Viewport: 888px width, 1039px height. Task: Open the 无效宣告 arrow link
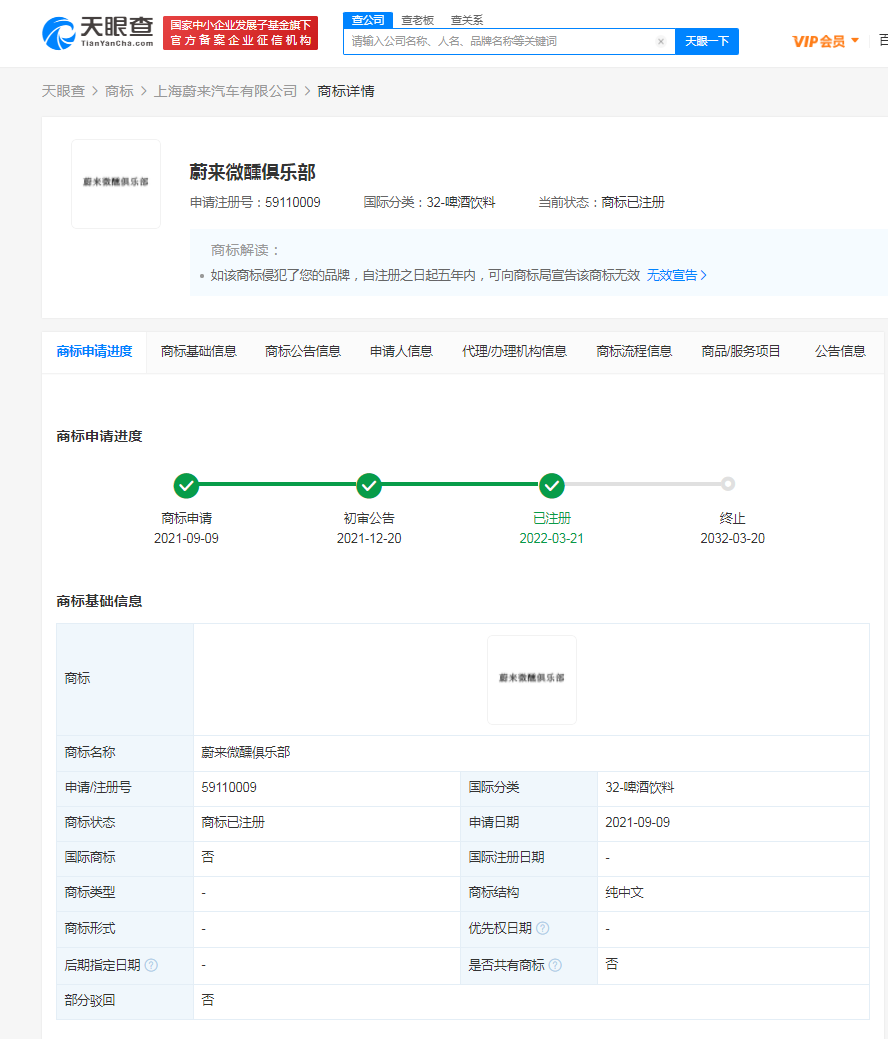[677, 275]
